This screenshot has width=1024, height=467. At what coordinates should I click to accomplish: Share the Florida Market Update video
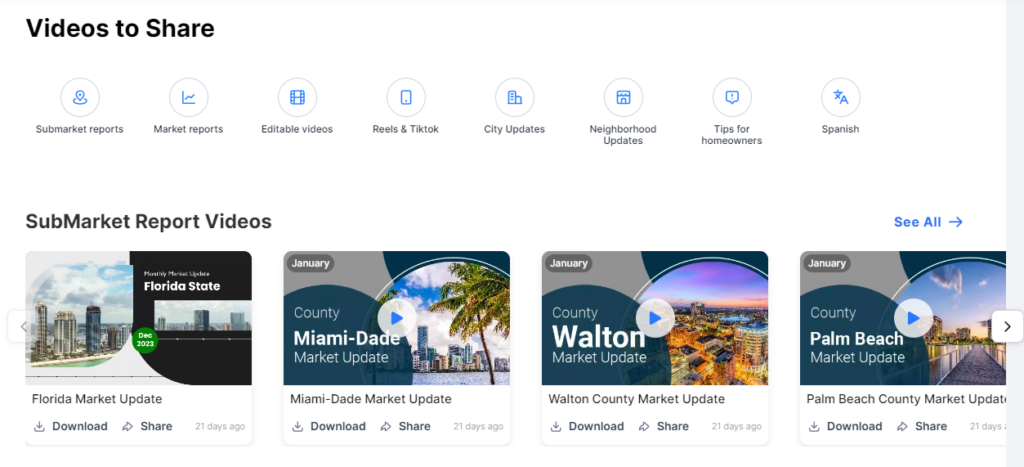147,426
